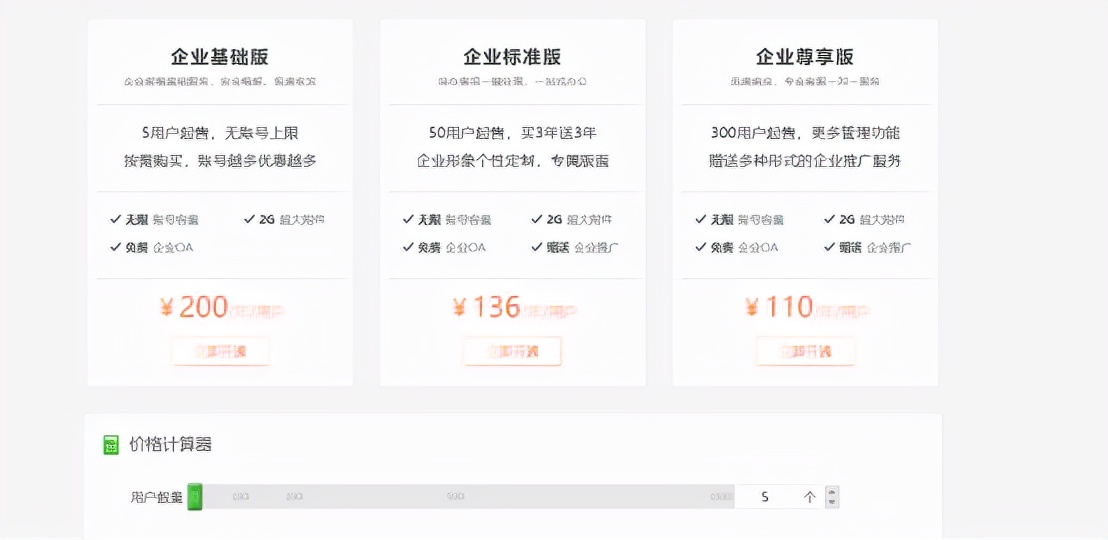Click the 赠送 checkmark in 企业标准版
1108x540 pixels.
point(538,247)
